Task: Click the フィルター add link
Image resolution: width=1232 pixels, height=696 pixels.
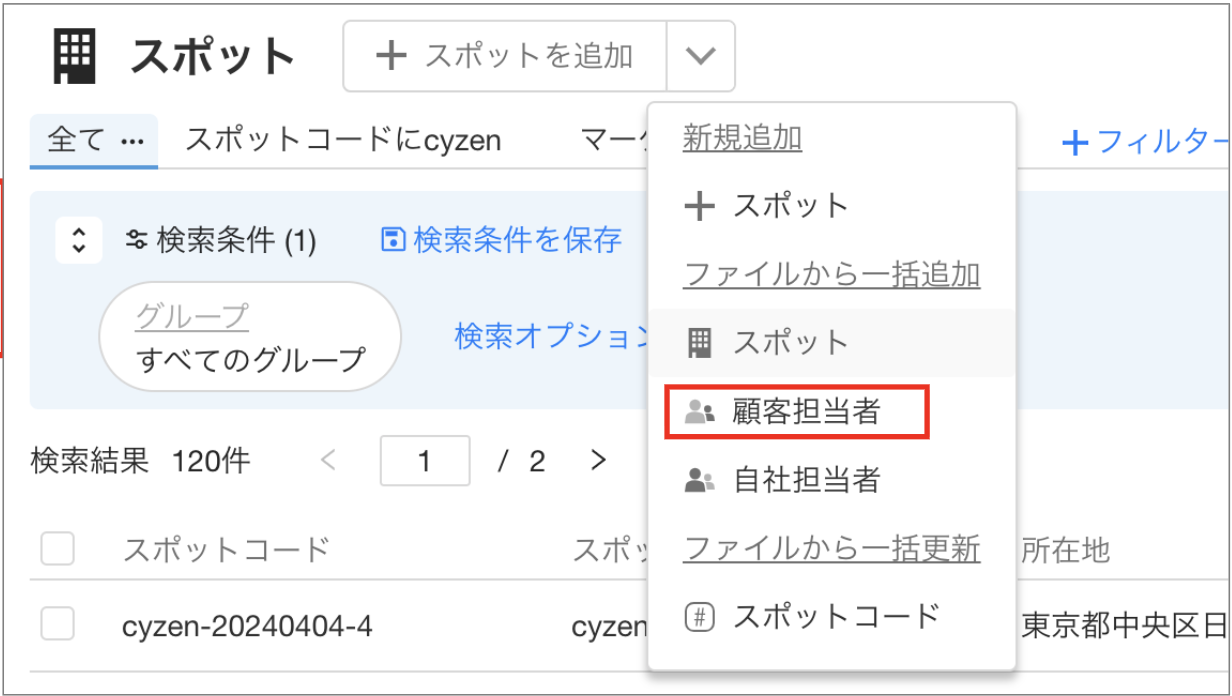Action: coord(1144,142)
